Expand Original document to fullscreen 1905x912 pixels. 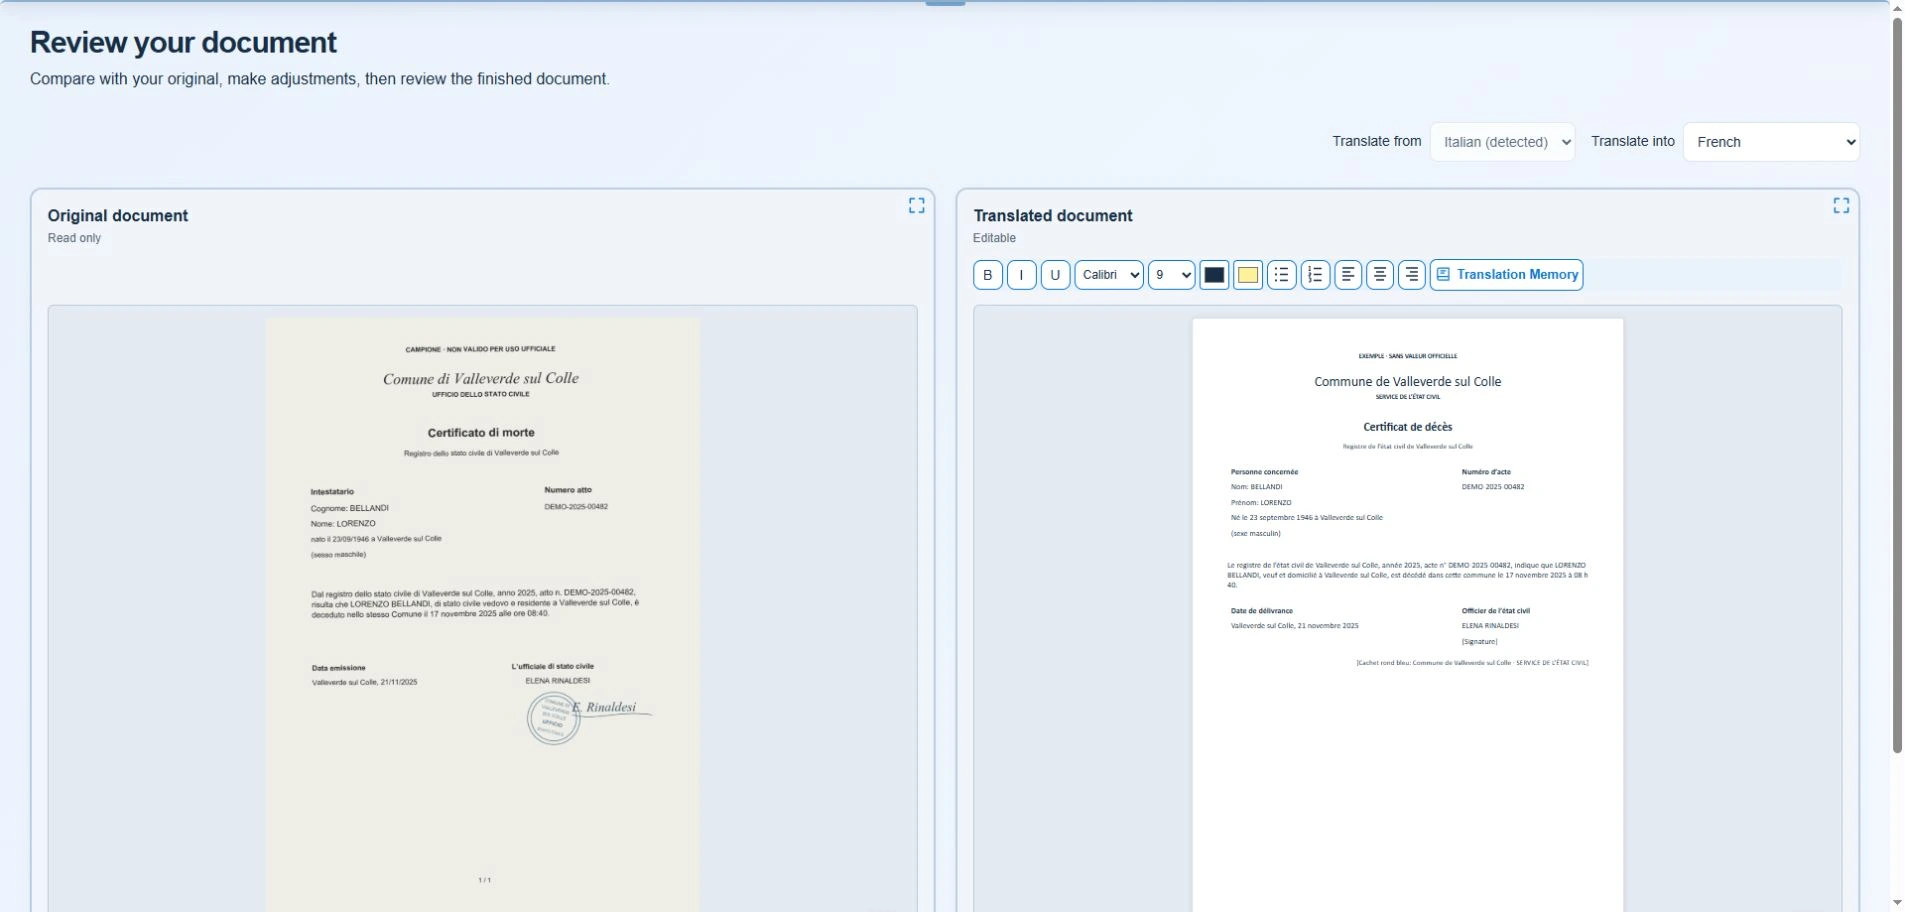point(916,205)
